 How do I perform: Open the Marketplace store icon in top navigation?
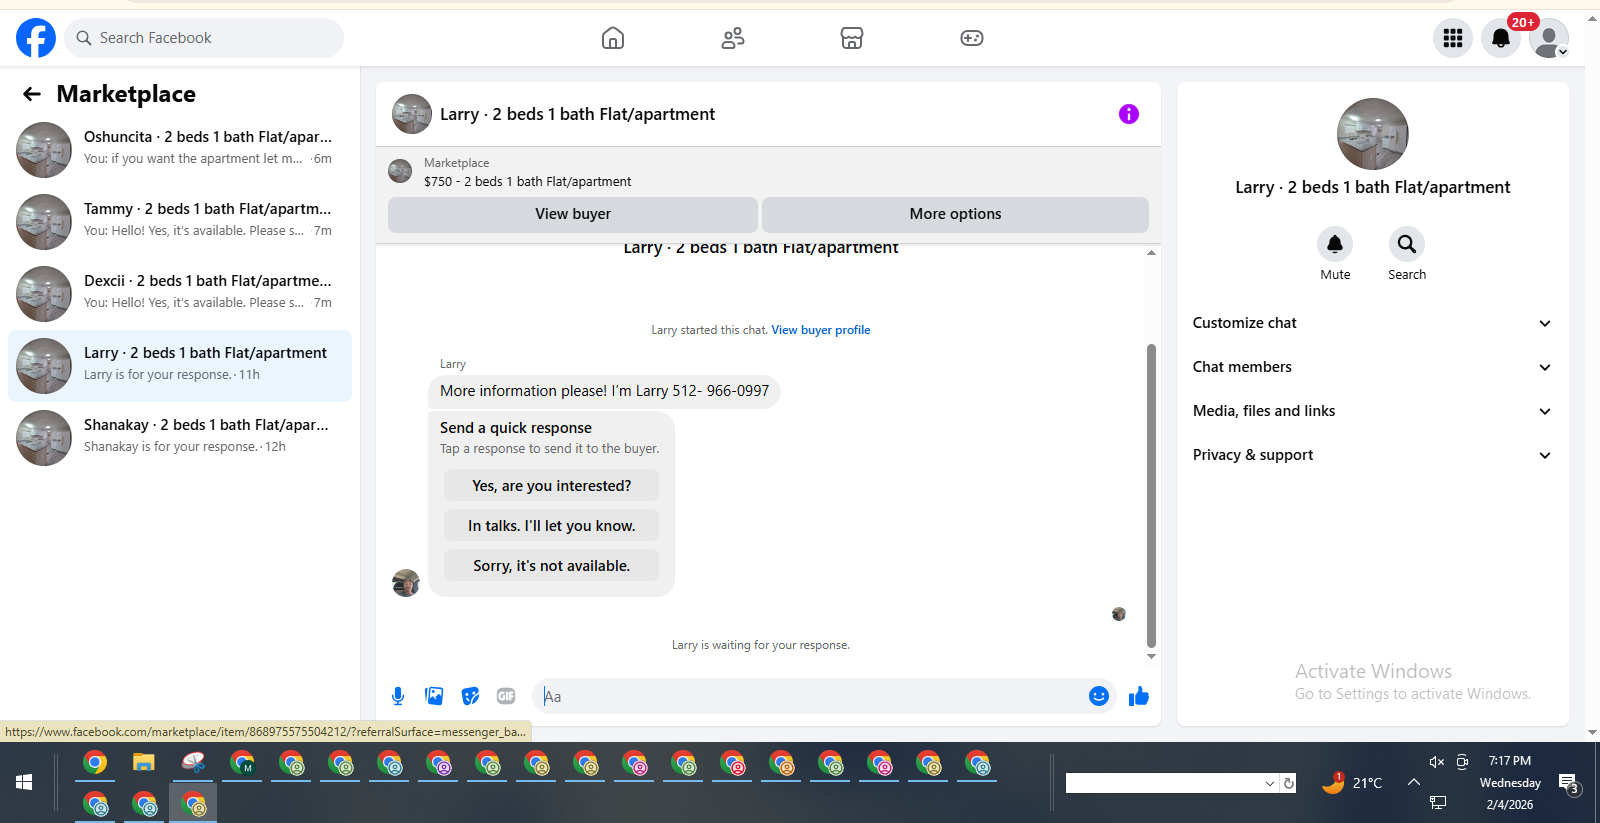pos(852,38)
